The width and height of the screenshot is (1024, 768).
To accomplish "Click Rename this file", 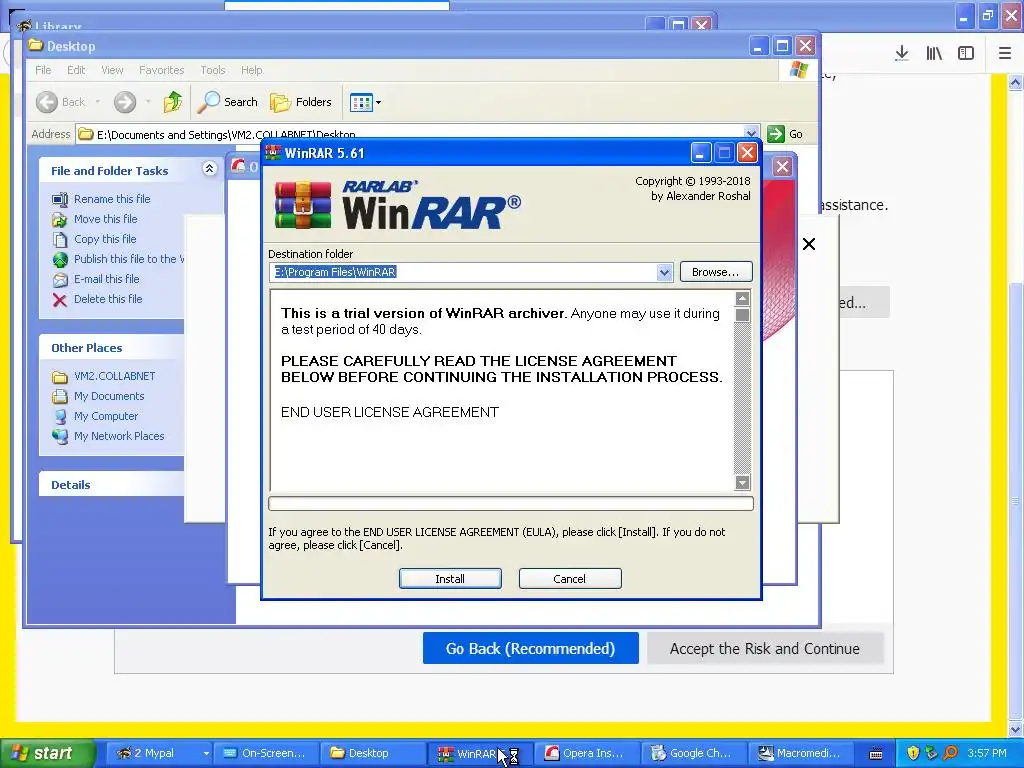I will click(x=112, y=199).
